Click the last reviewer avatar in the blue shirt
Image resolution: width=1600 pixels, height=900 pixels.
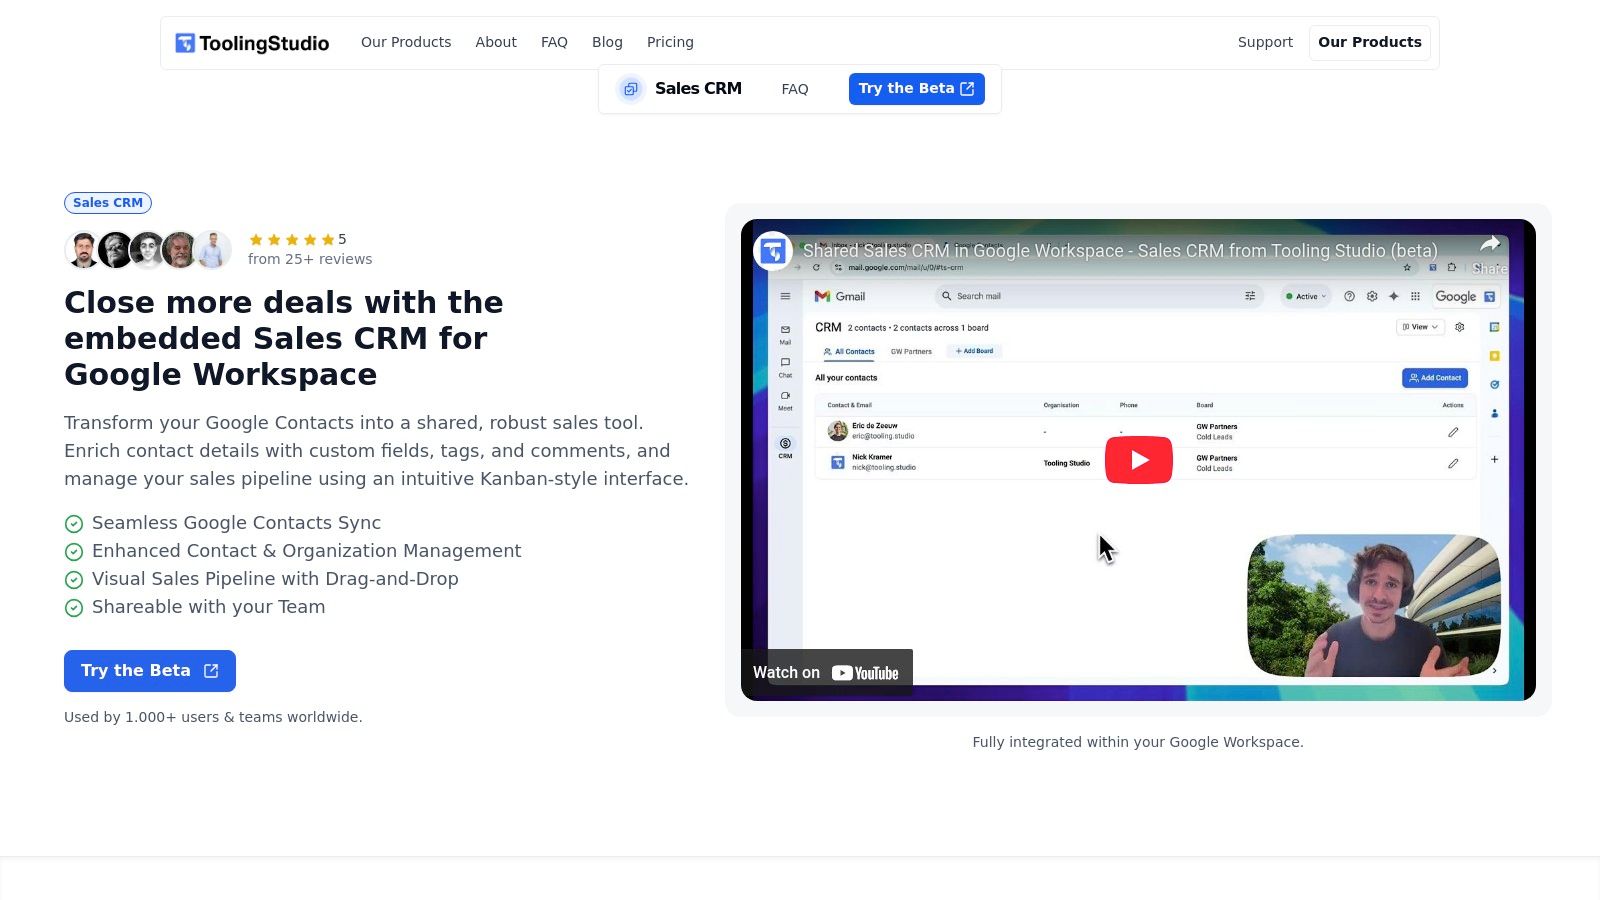pyautogui.click(x=212, y=250)
